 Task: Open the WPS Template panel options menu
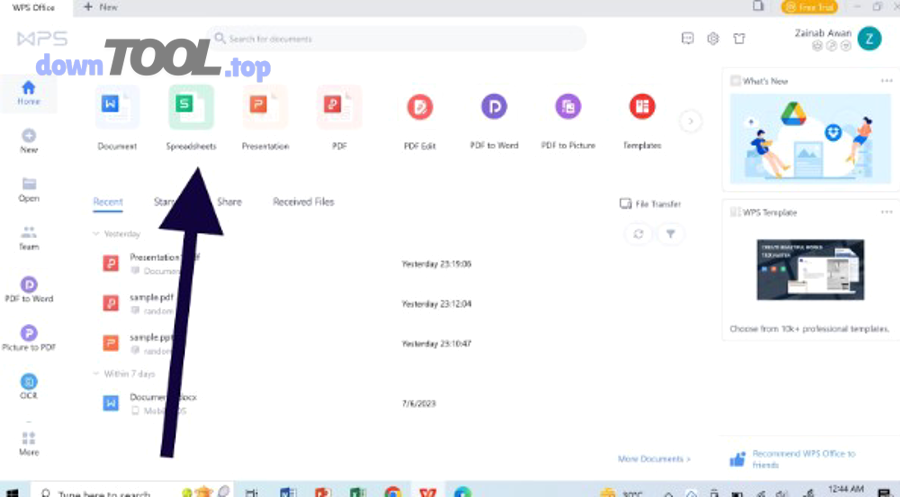(x=886, y=212)
